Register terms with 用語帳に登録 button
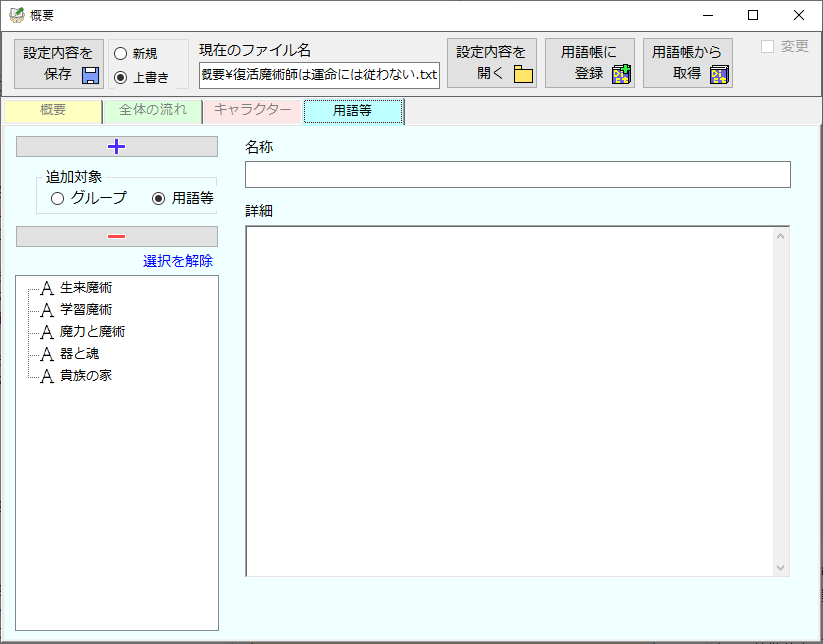Viewport: 823px width, 644px height. pyautogui.click(x=589, y=63)
